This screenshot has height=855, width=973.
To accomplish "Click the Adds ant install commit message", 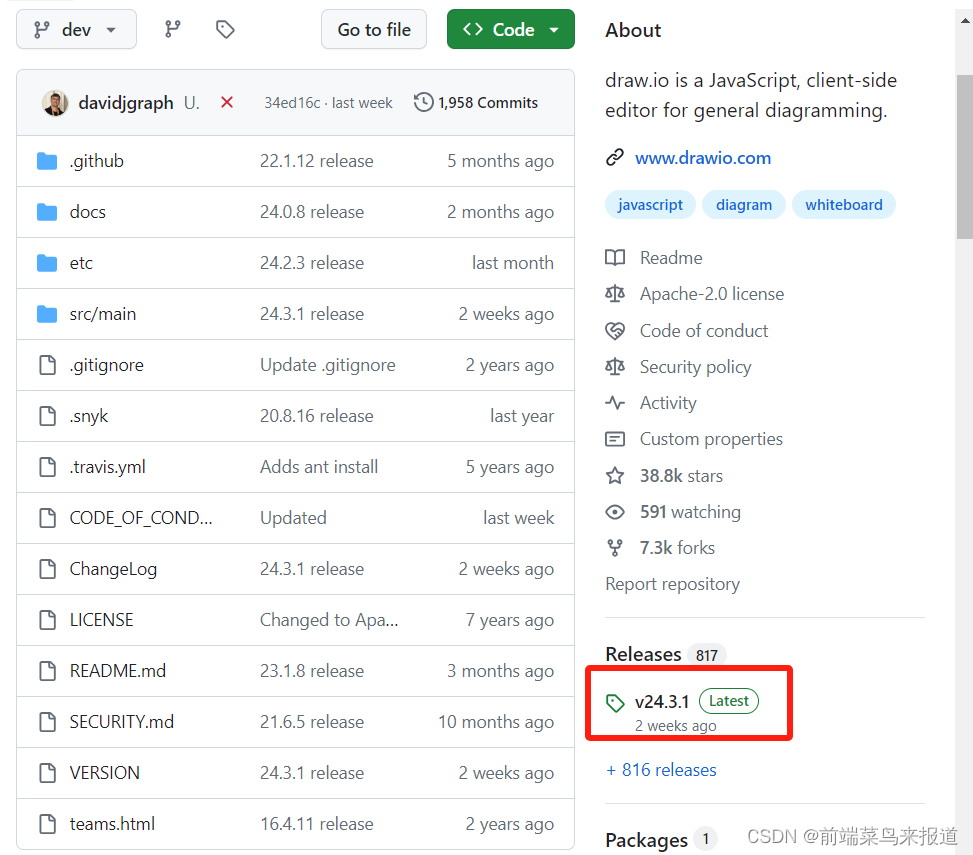I will pyautogui.click(x=319, y=467).
